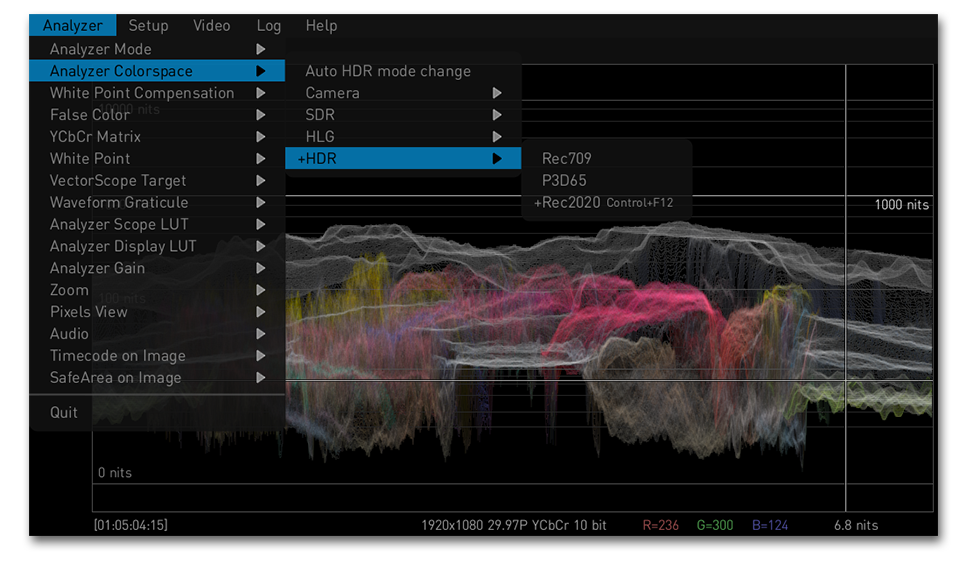This screenshot has height=564, width=960.
Task: Click the Zoom submenu arrow
Action: point(261,290)
